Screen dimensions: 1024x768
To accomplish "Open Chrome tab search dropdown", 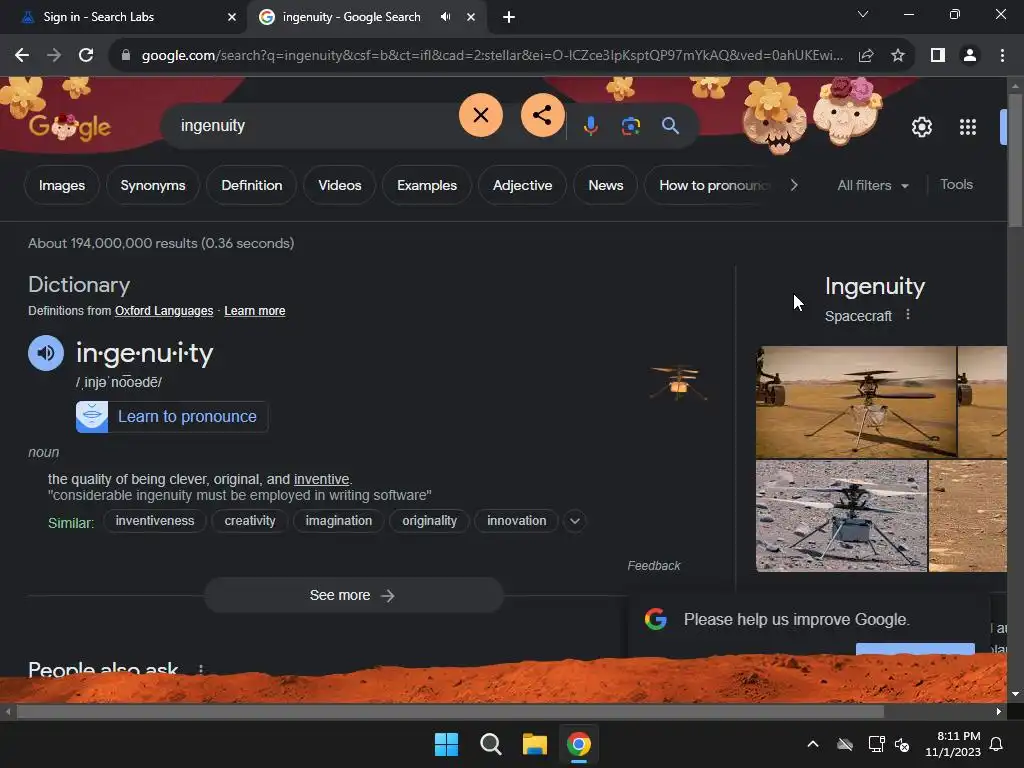I will (863, 14).
